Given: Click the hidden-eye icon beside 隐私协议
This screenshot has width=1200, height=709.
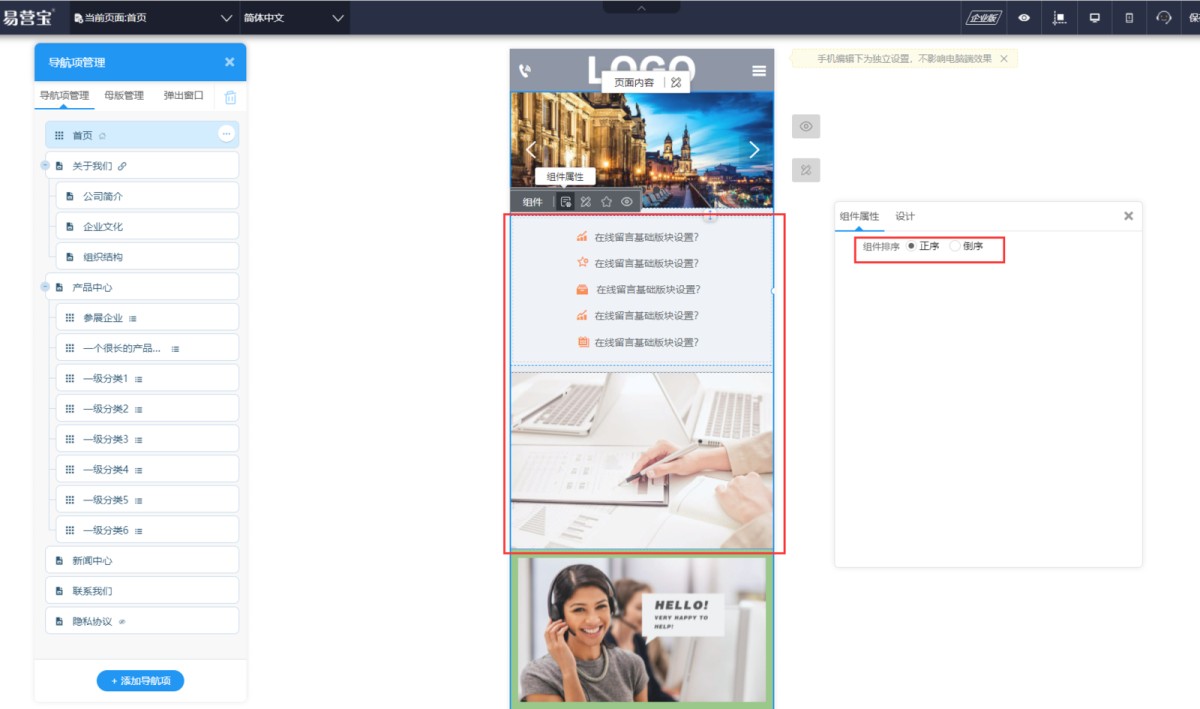Looking at the screenshot, I should tap(122, 622).
